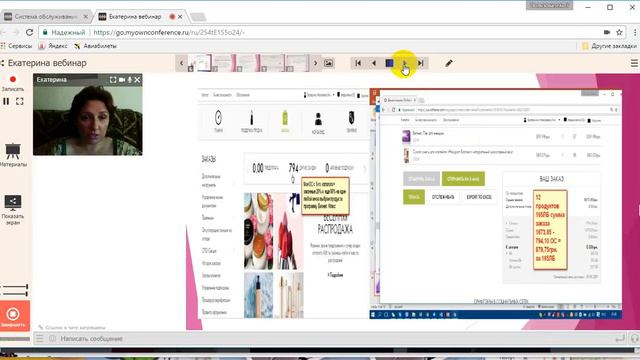This screenshot has width=640, height=360.
Task: Advance to the next slide
Action: tap(405, 63)
